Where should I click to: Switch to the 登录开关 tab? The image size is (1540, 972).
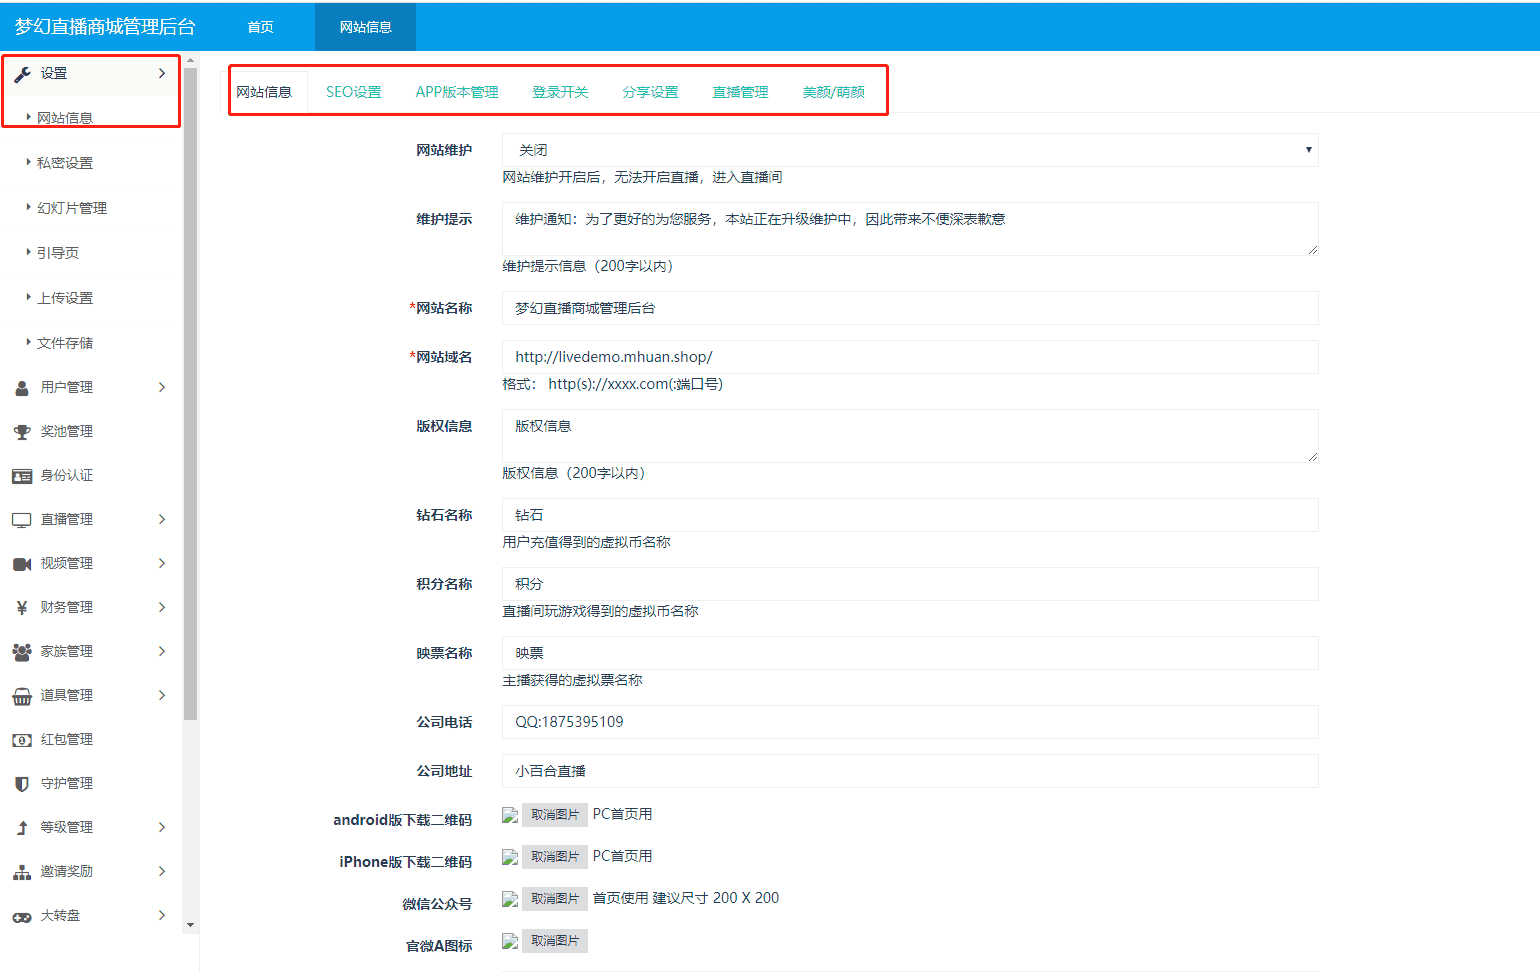tap(560, 92)
